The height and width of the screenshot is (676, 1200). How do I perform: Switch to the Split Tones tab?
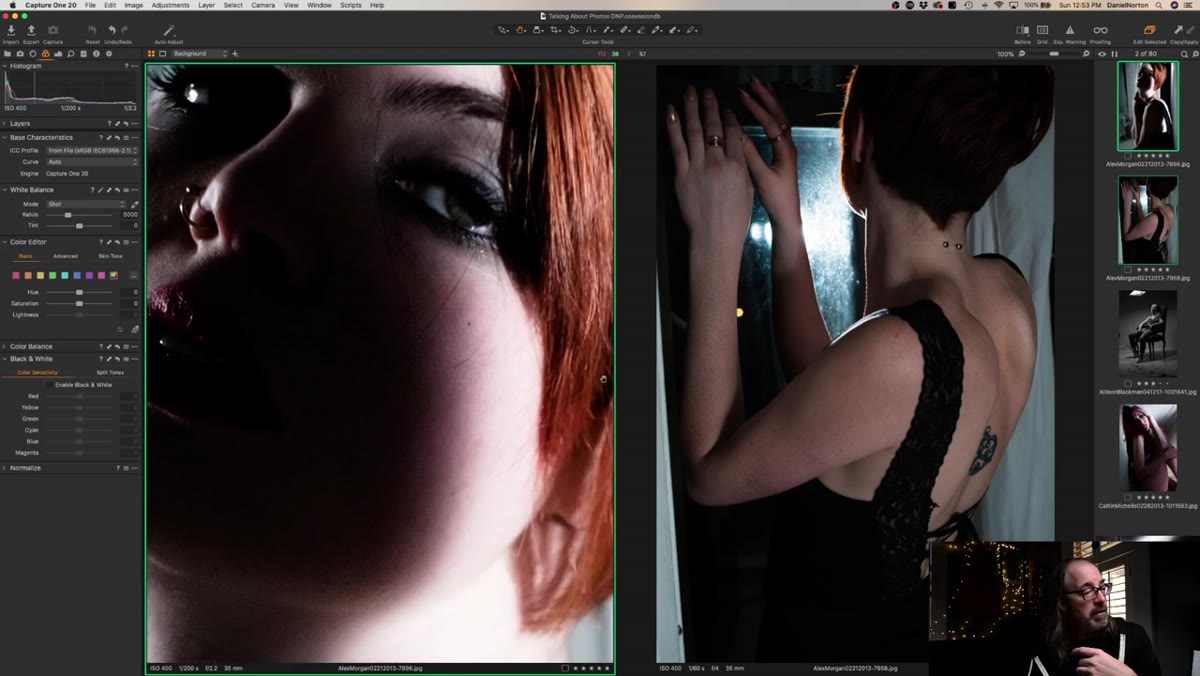click(110, 372)
